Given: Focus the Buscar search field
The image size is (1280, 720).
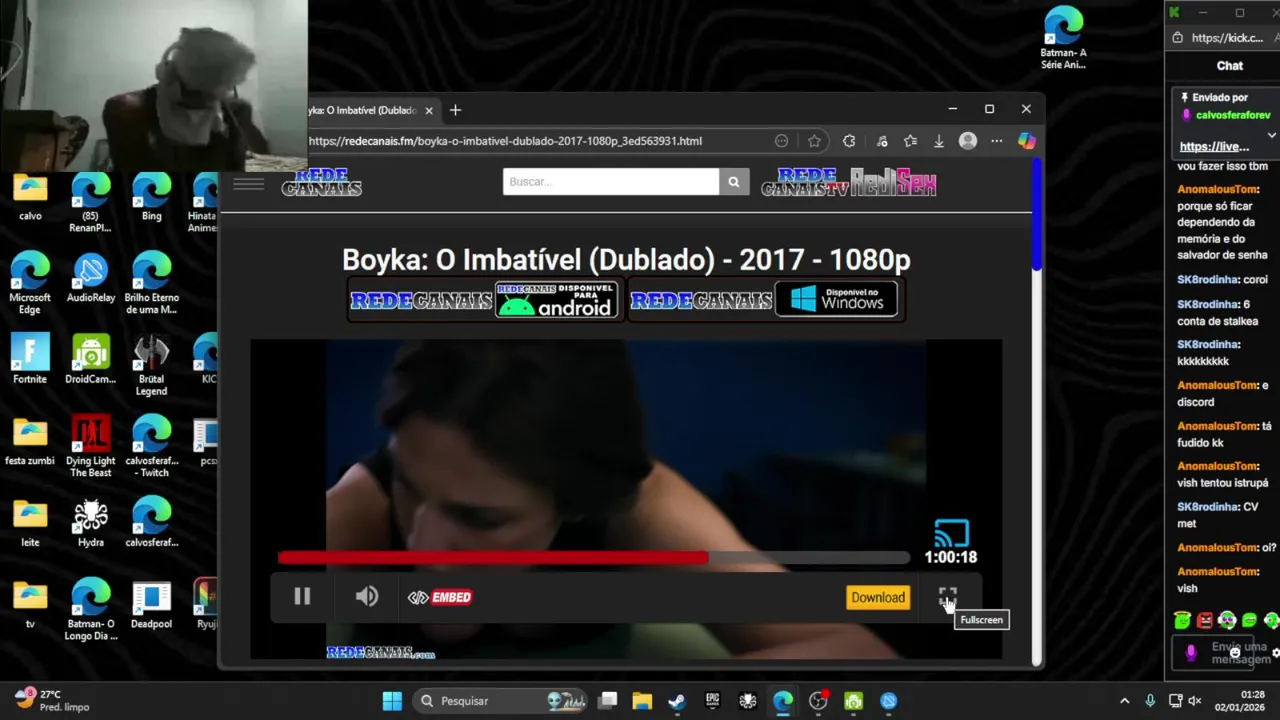Looking at the screenshot, I should point(610,181).
